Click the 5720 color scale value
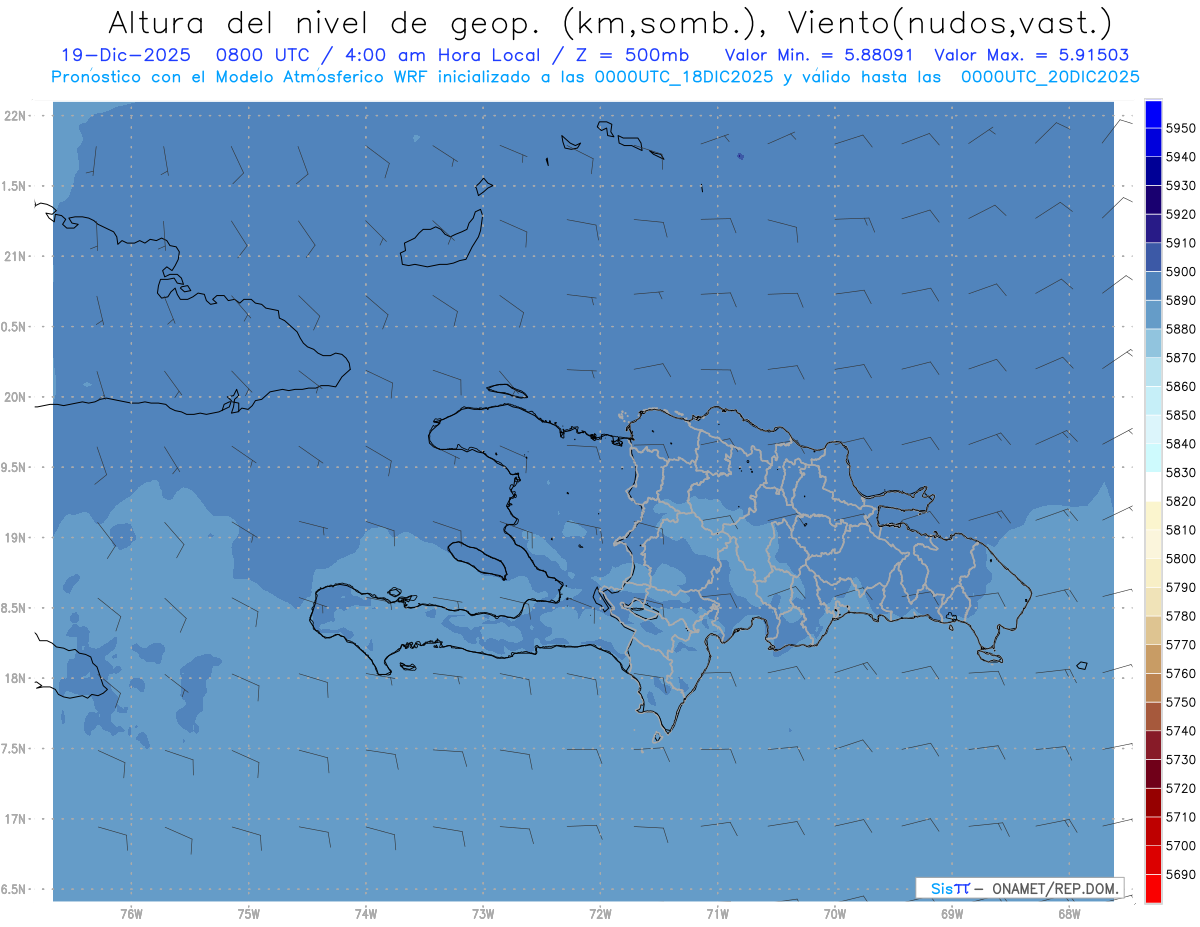The width and height of the screenshot is (1200, 927). pyautogui.click(x=1181, y=788)
